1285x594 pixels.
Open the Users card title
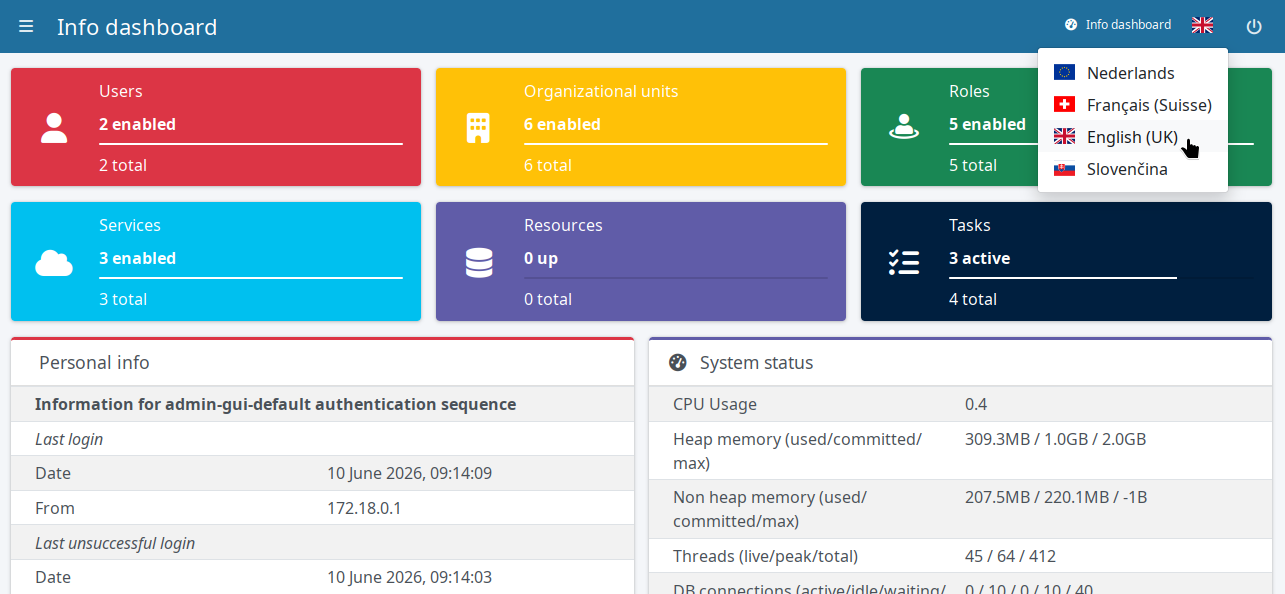pyautogui.click(x=121, y=91)
